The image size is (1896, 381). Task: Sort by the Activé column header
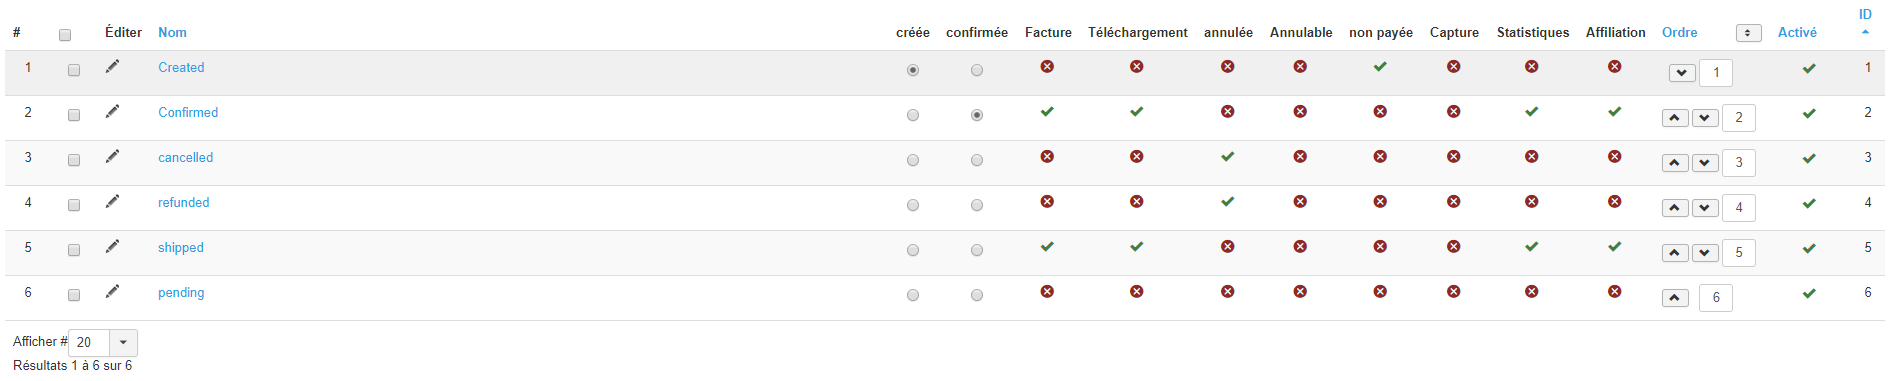pyautogui.click(x=1797, y=32)
